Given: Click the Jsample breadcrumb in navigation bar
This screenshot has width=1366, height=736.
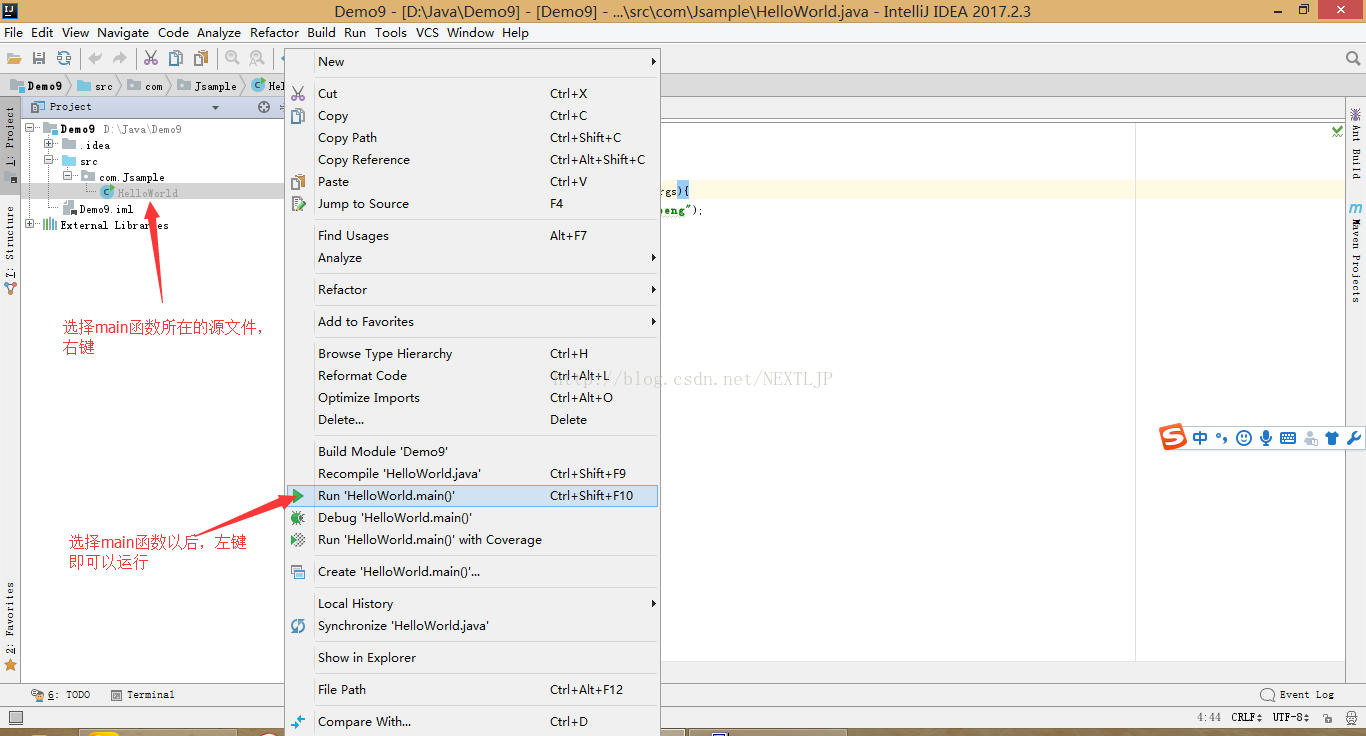Looking at the screenshot, I should pos(207,86).
